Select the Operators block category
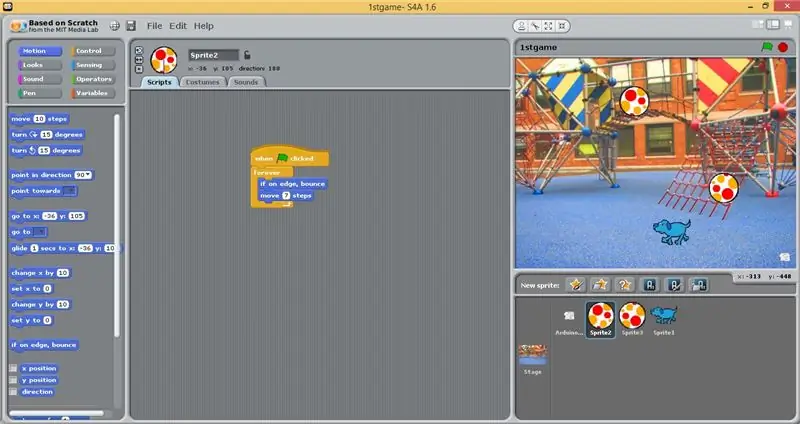 [93, 79]
